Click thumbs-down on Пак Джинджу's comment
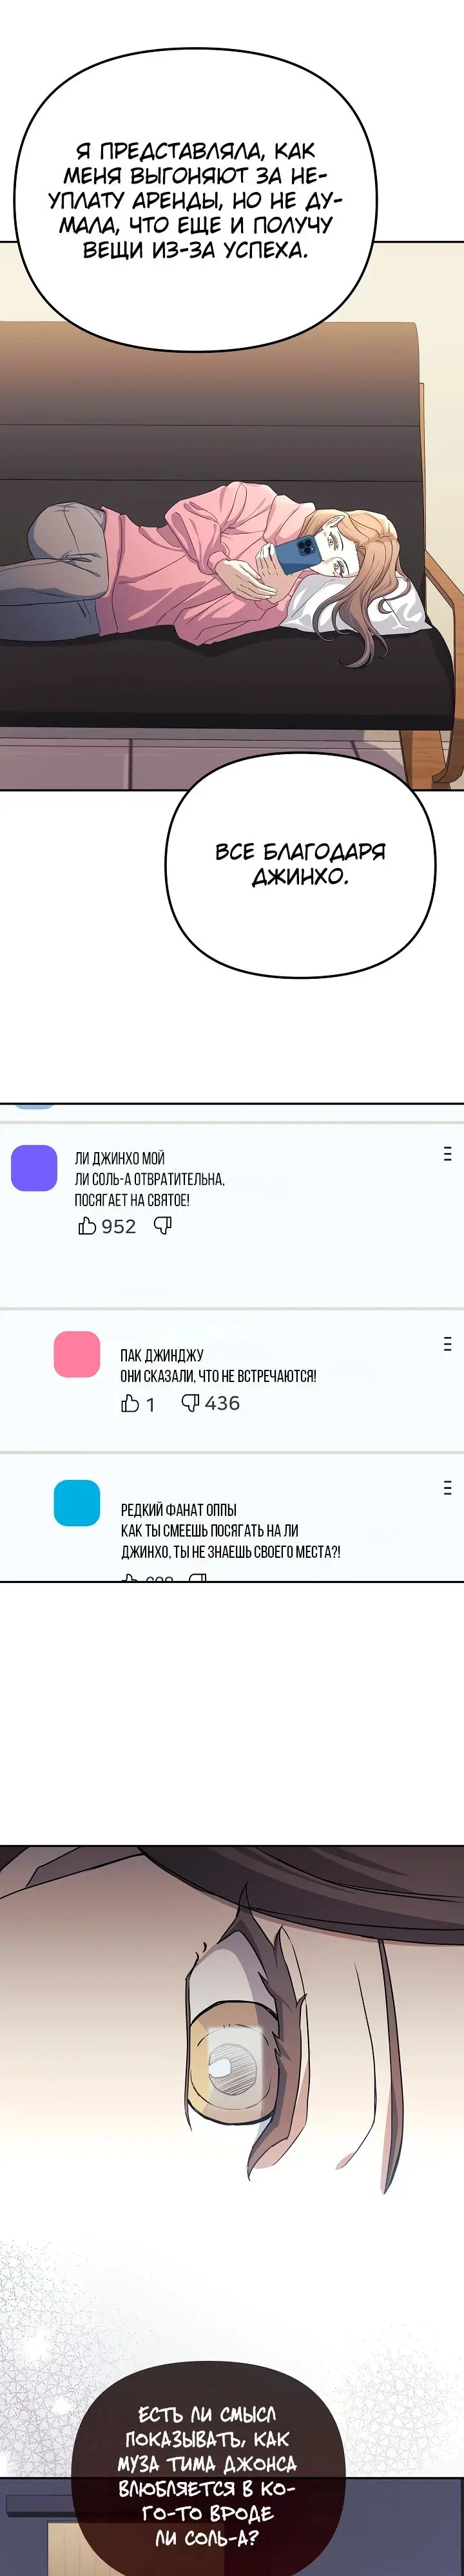This screenshot has width=464, height=2576. (190, 1403)
